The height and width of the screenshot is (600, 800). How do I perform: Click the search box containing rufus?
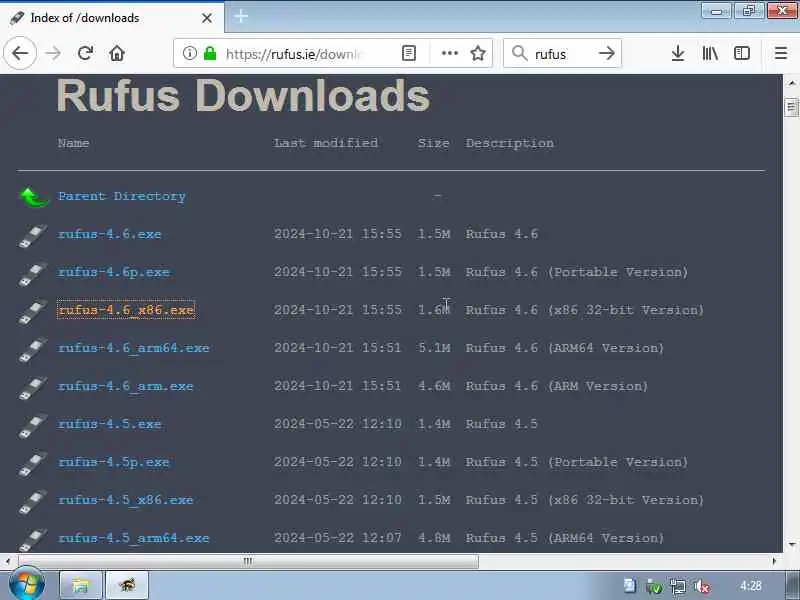[562, 54]
